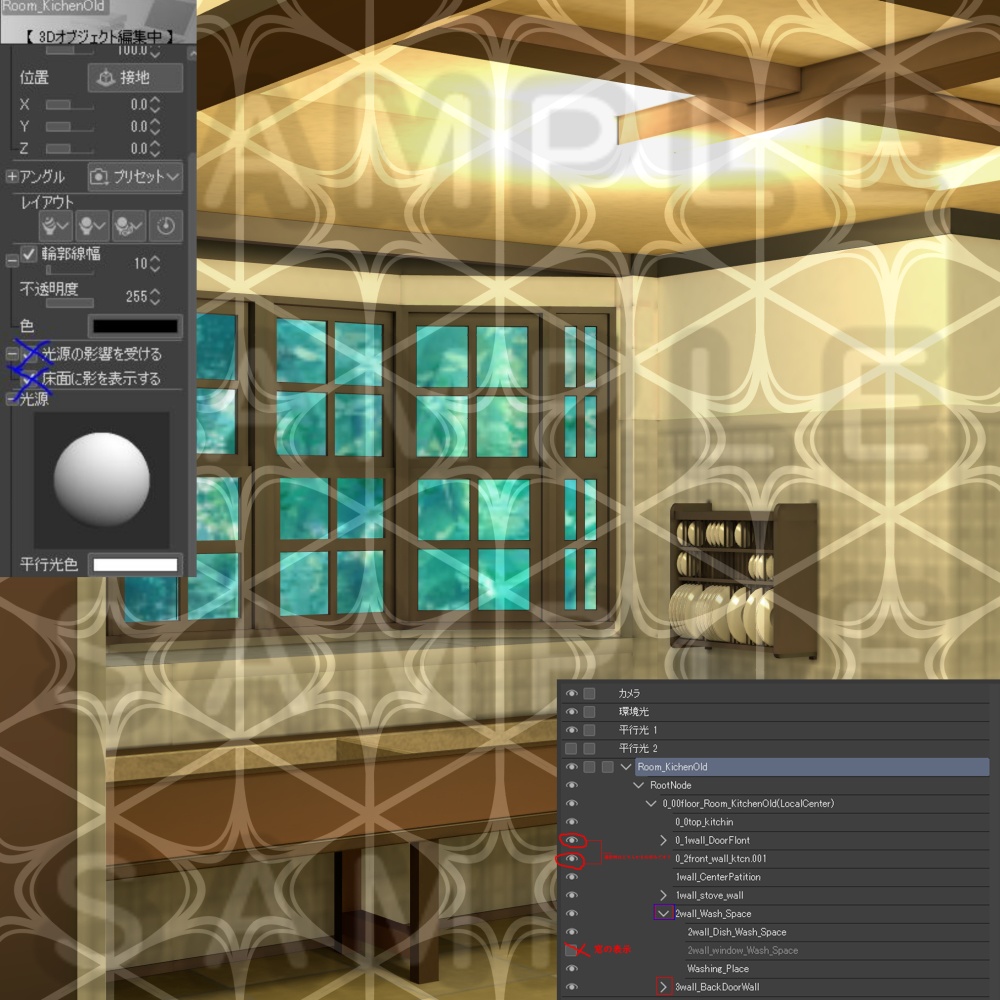
Task: Hide 平行光 1 using its eye icon
Action: pos(571,730)
